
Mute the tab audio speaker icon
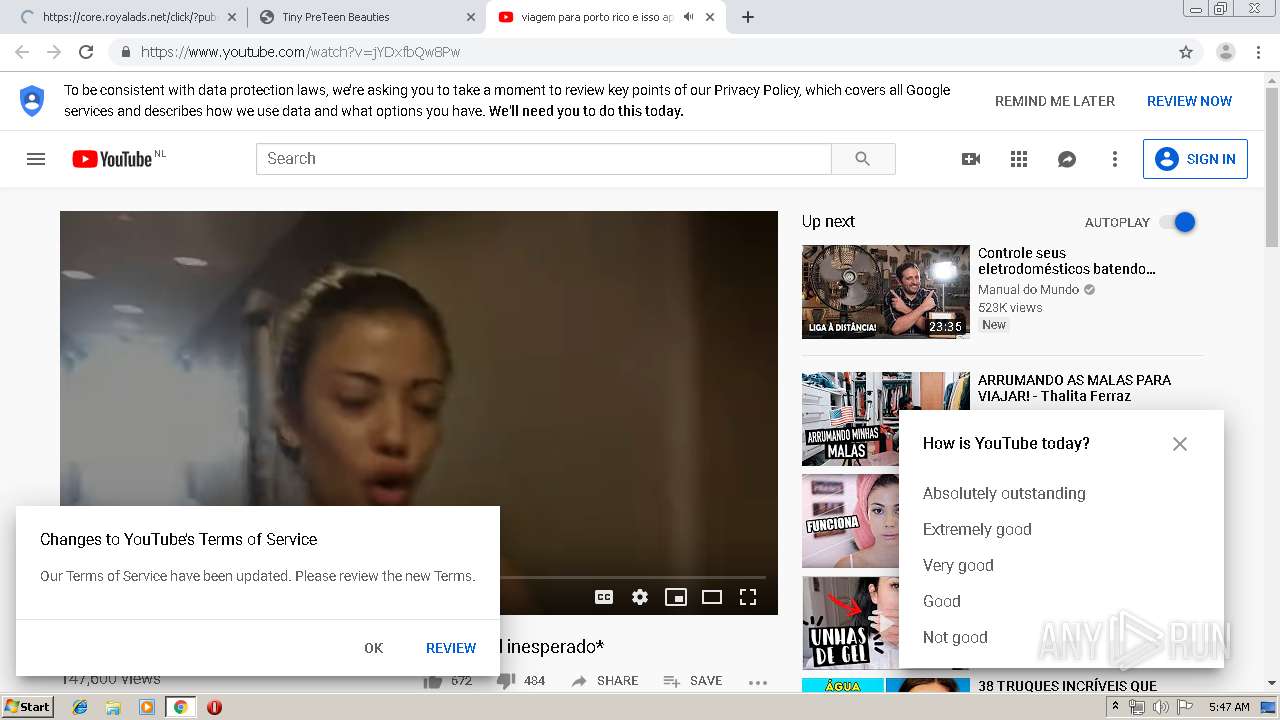(x=688, y=17)
